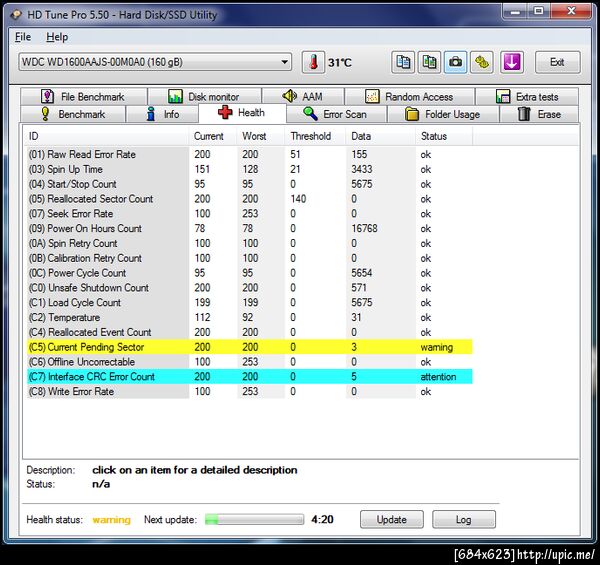
Task: Select the (C5) Current Pending Sector row
Action: coord(249,347)
